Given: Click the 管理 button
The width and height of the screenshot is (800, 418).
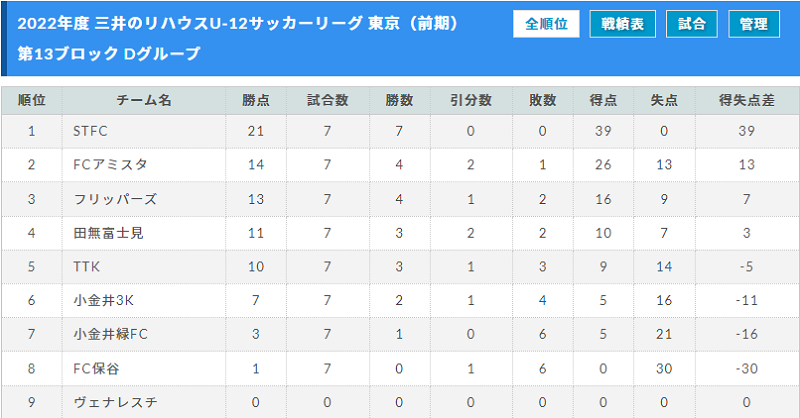Looking at the screenshot, I should tap(754, 24).
